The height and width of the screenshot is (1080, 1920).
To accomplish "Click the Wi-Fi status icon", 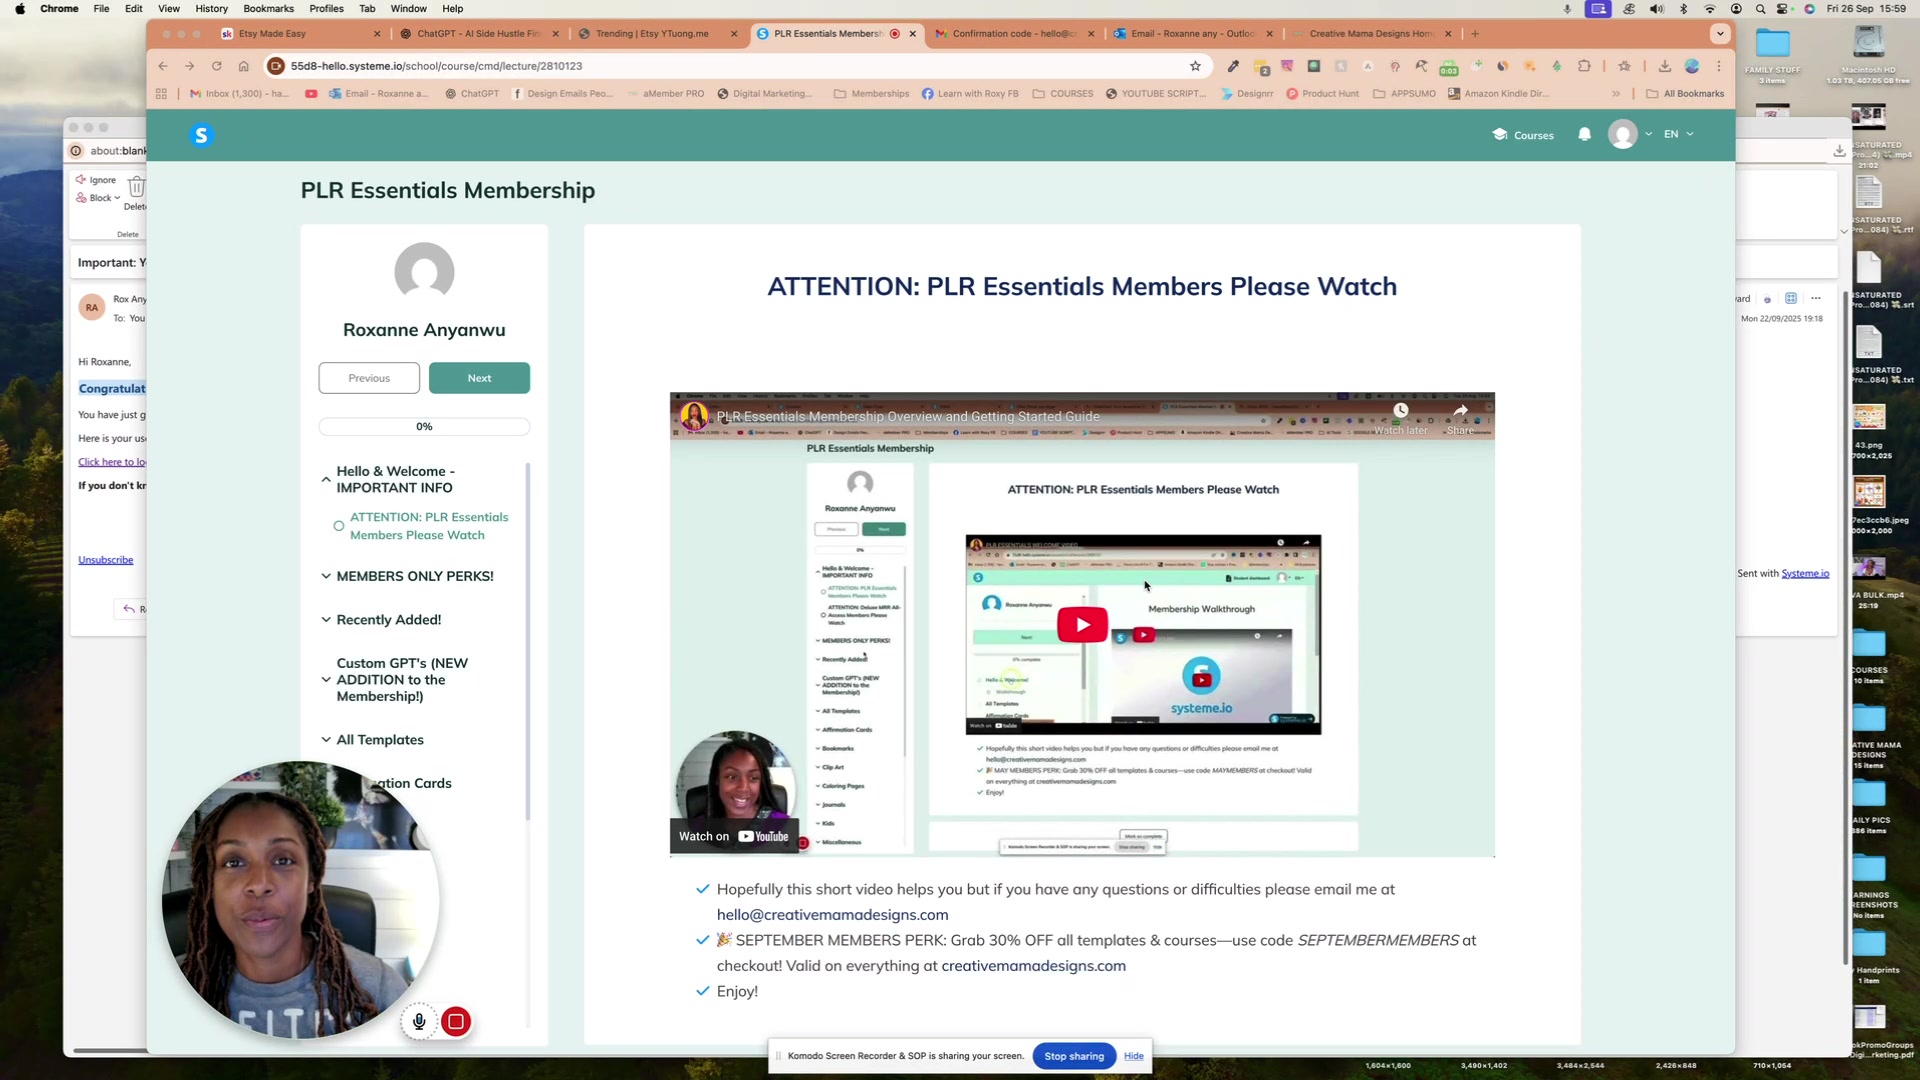I will [1710, 9].
